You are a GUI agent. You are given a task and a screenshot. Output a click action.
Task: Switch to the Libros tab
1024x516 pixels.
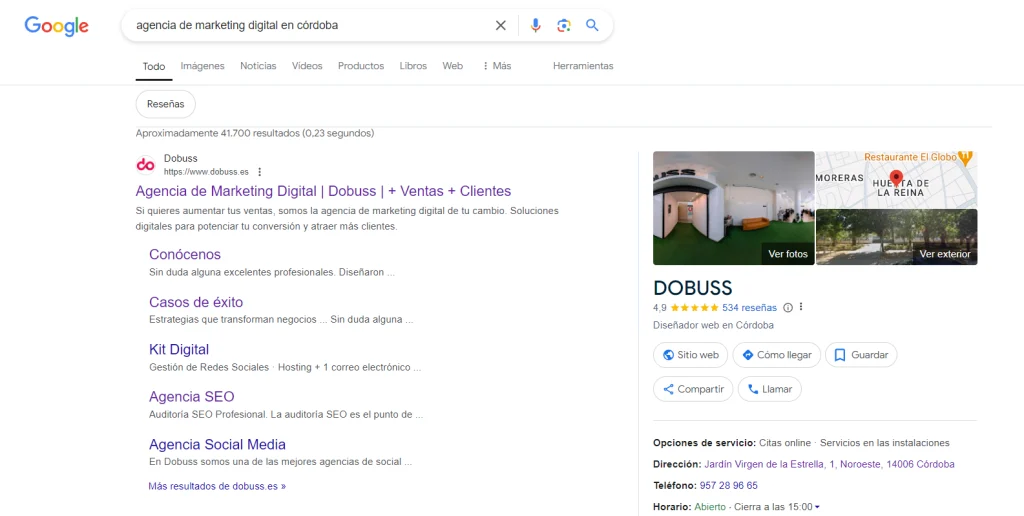point(413,66)
